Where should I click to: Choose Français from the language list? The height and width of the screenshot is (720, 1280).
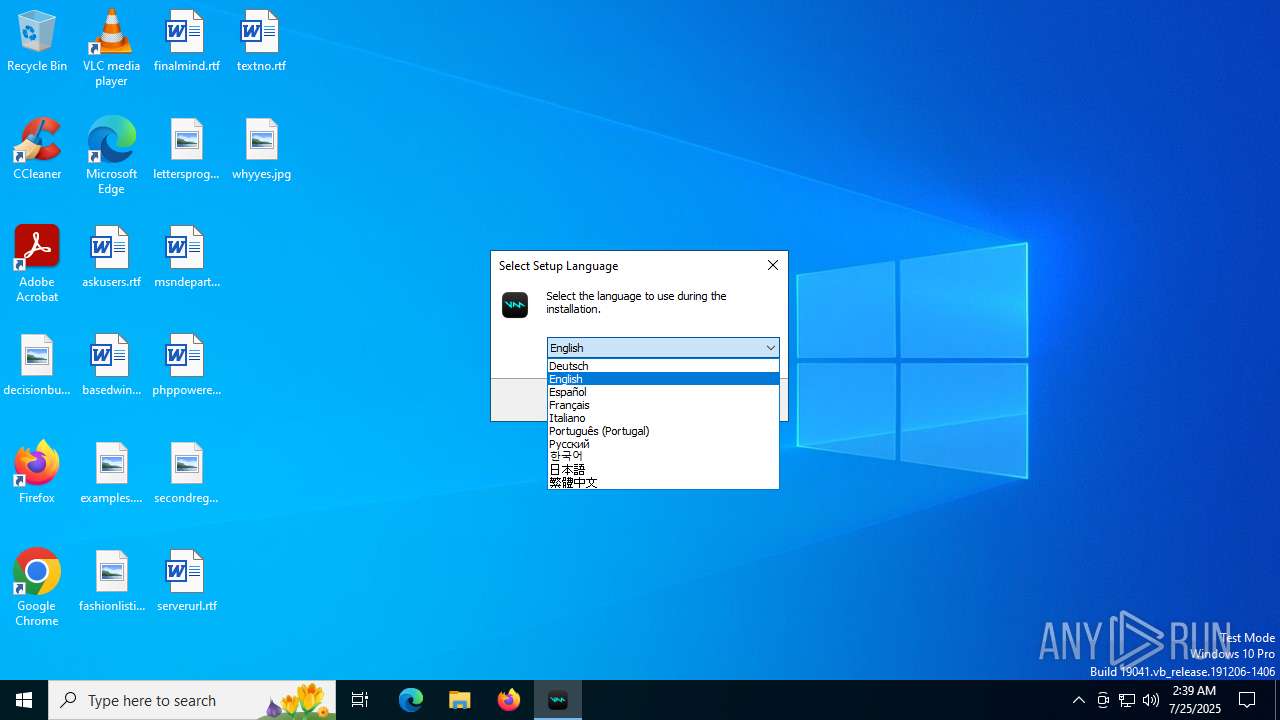coord(663,405)
